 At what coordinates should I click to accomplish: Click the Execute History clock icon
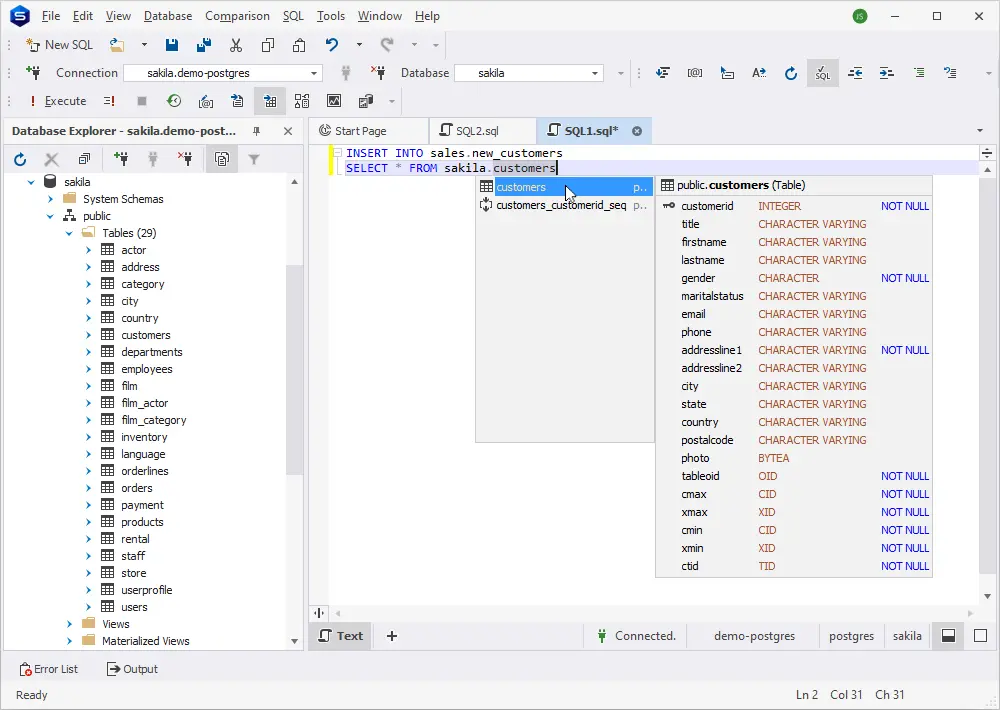pyautogui.click(x=174, y=101)
